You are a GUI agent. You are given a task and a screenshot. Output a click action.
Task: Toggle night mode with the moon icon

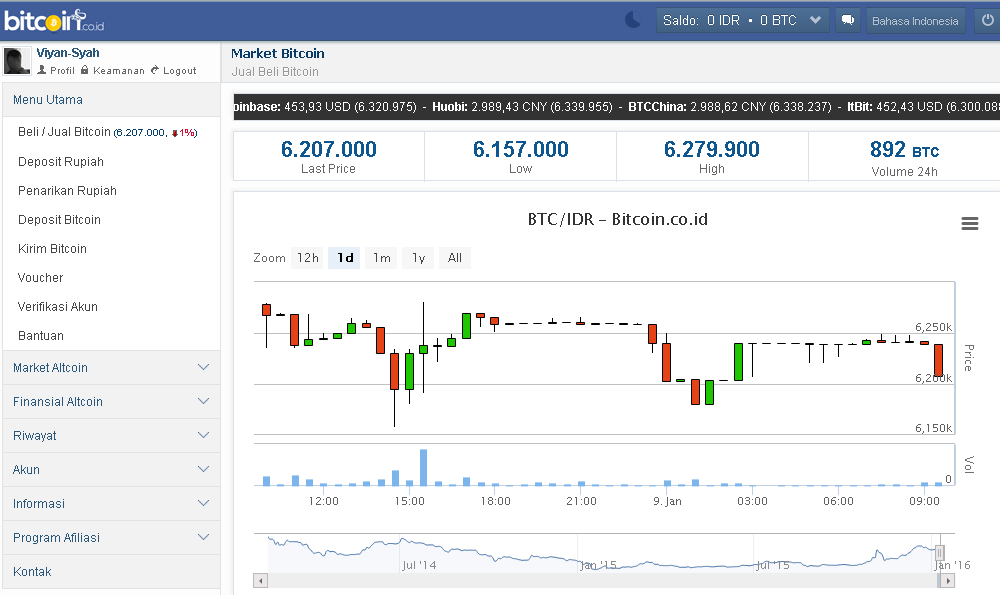632,19
